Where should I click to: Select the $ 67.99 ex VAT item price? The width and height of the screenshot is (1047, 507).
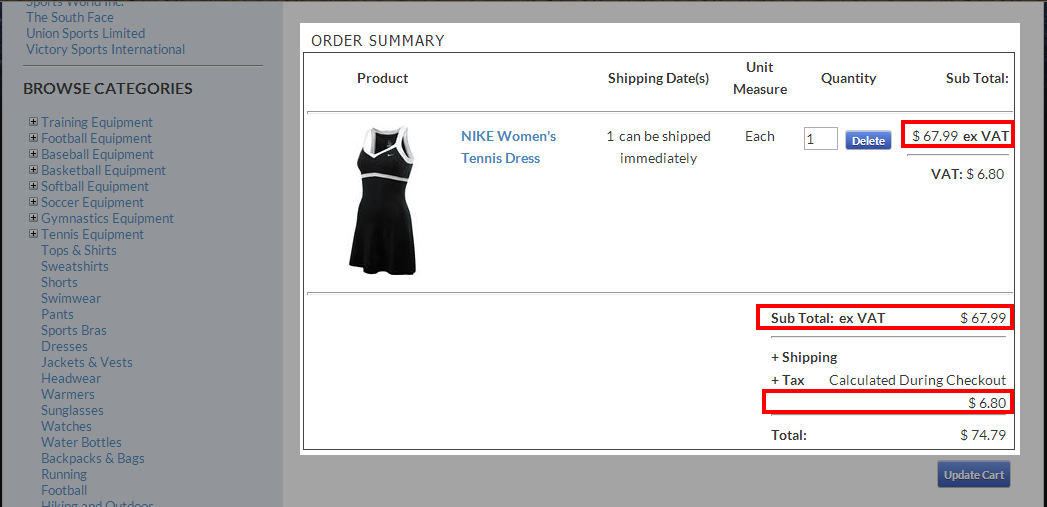coord(958,136)
